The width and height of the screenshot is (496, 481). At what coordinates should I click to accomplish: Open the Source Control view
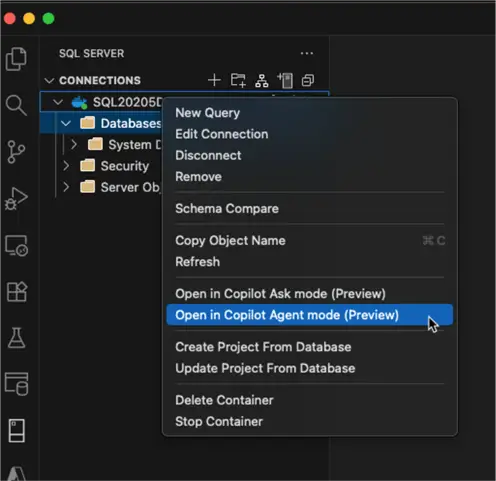[16, 152]
